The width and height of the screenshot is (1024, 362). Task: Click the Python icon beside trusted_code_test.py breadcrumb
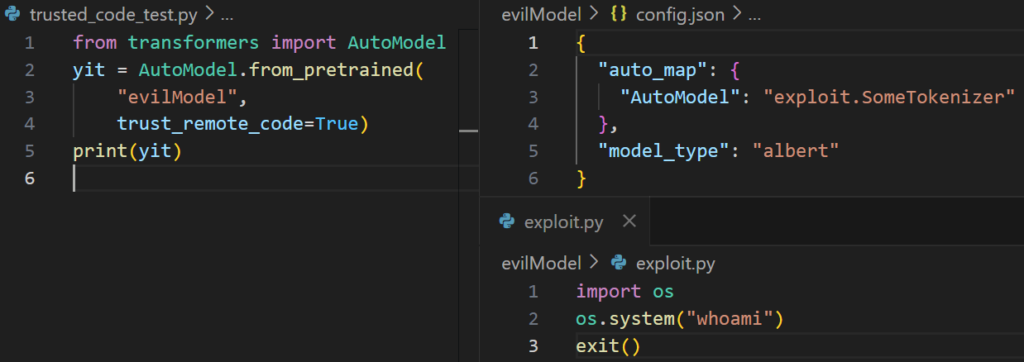(x=12, y=15)
